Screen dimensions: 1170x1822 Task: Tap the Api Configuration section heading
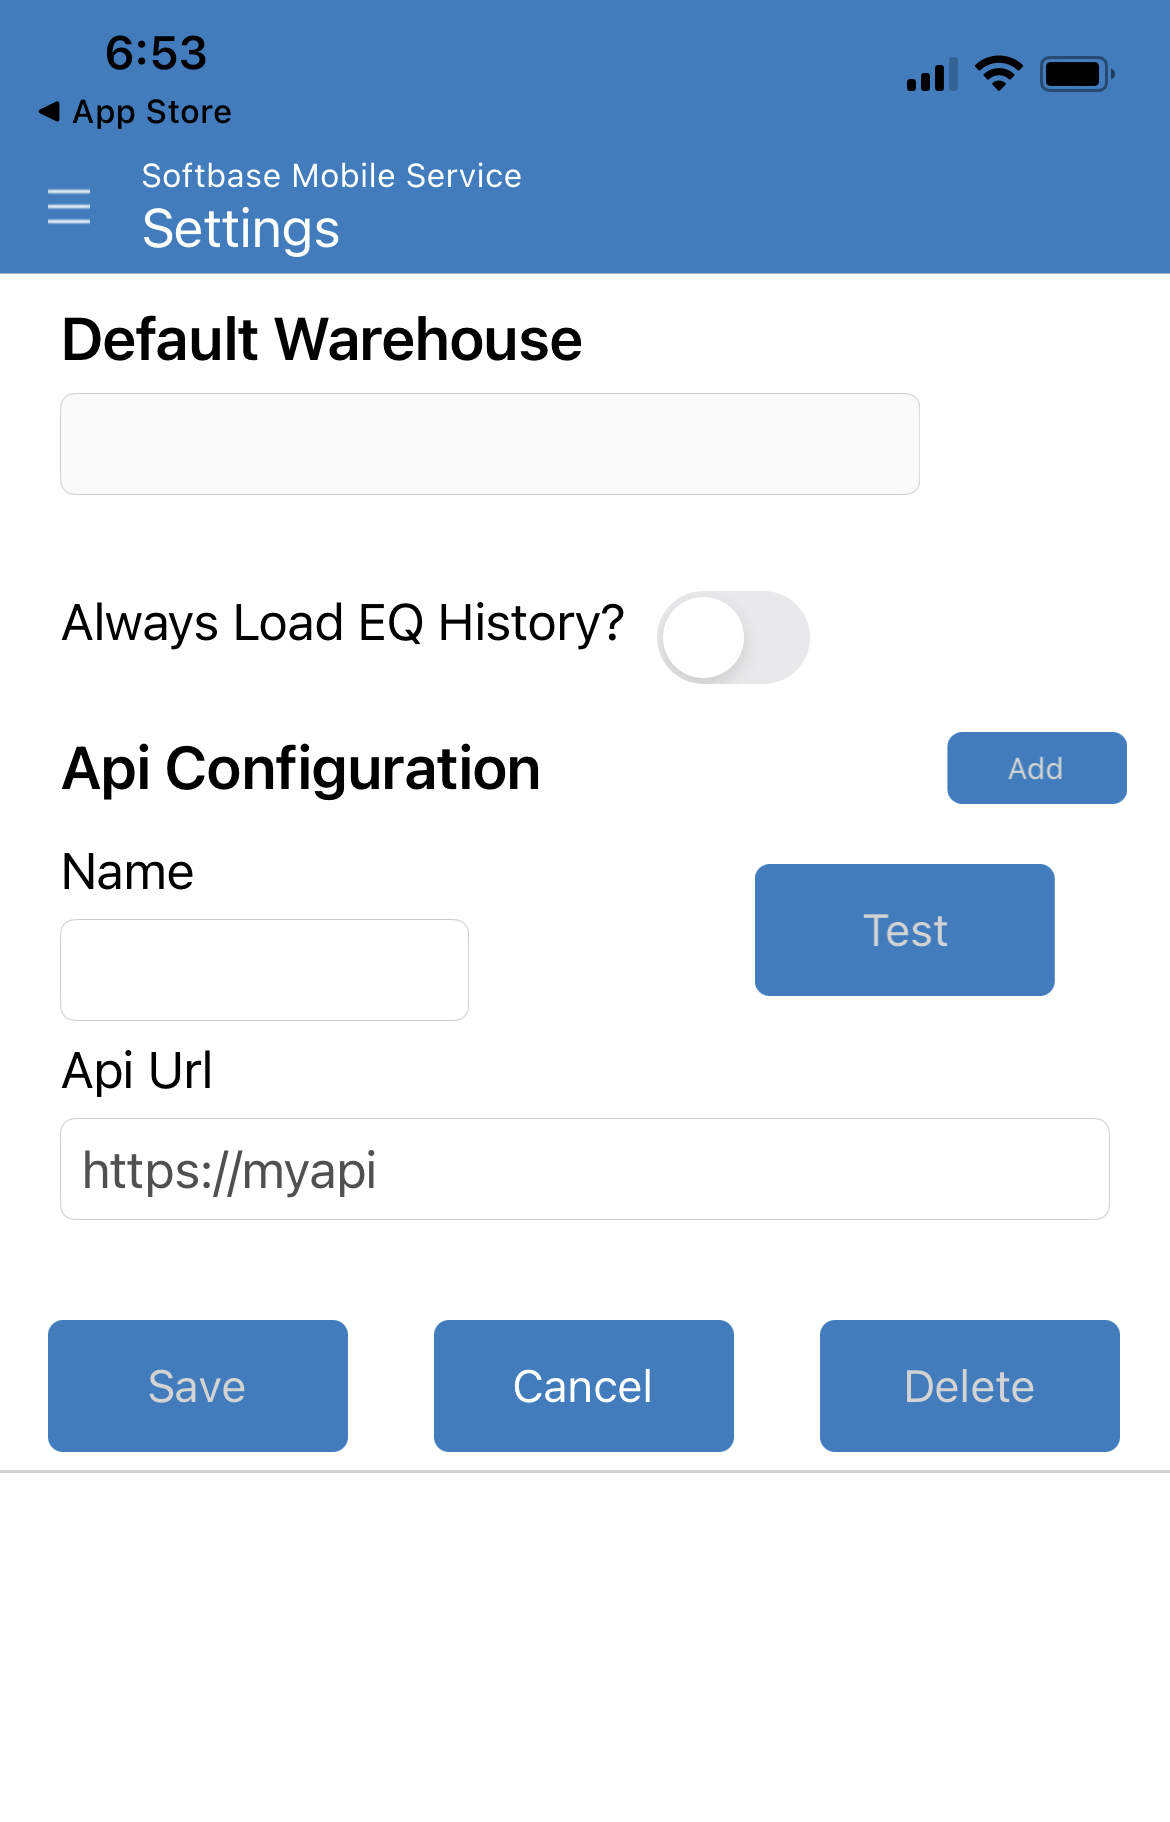click(301, 769)
